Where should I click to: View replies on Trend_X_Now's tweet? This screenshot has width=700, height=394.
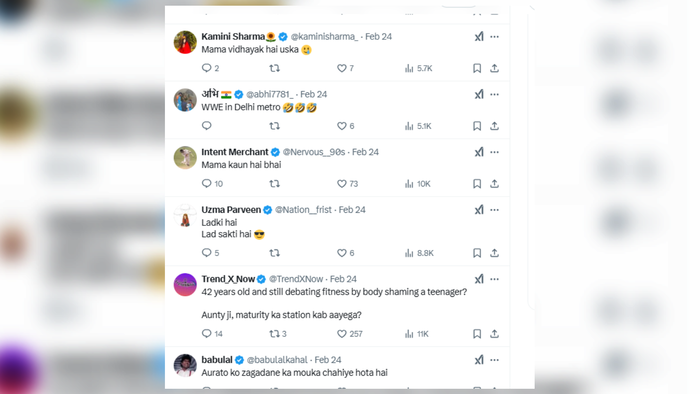coord(212,334)
